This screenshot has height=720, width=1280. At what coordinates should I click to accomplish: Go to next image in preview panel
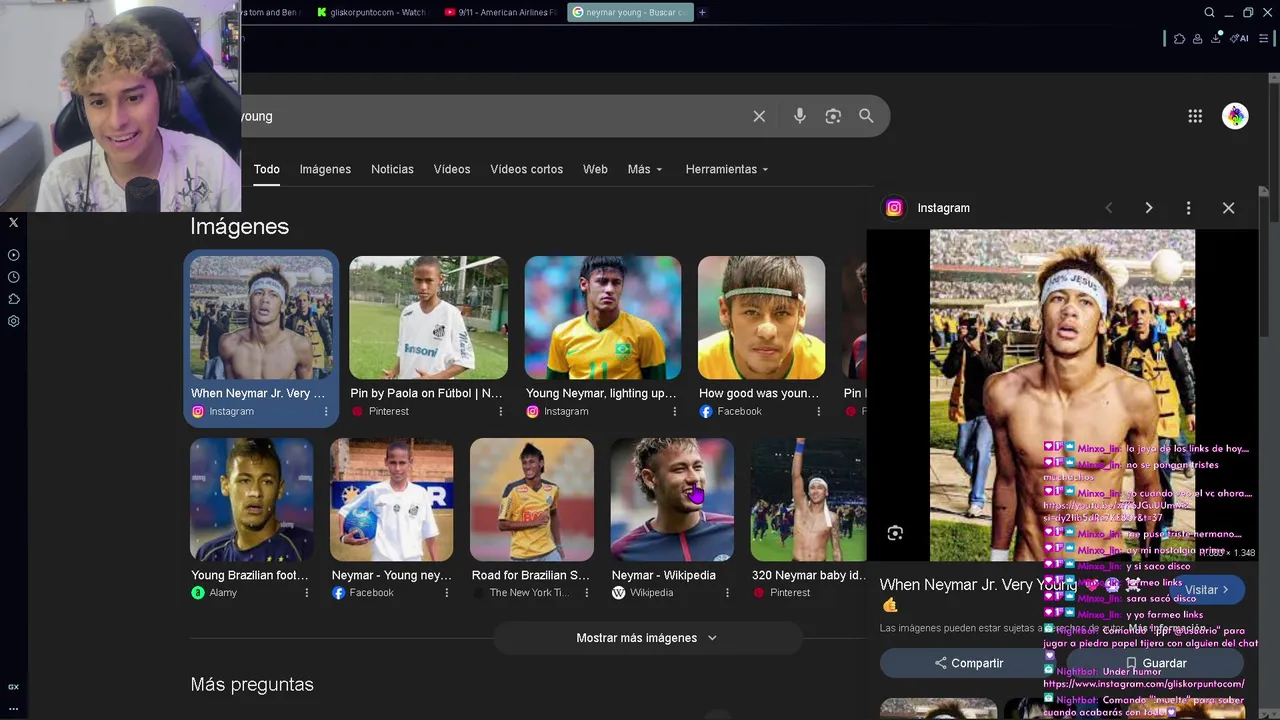(1148, 208)
